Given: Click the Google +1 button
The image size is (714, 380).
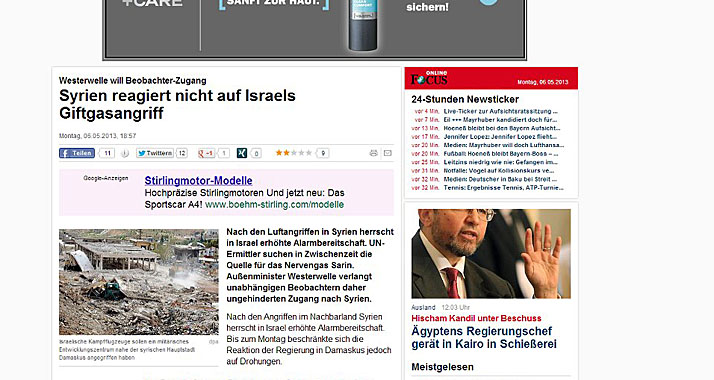Looking at the screenshot, I should (206, 153).
